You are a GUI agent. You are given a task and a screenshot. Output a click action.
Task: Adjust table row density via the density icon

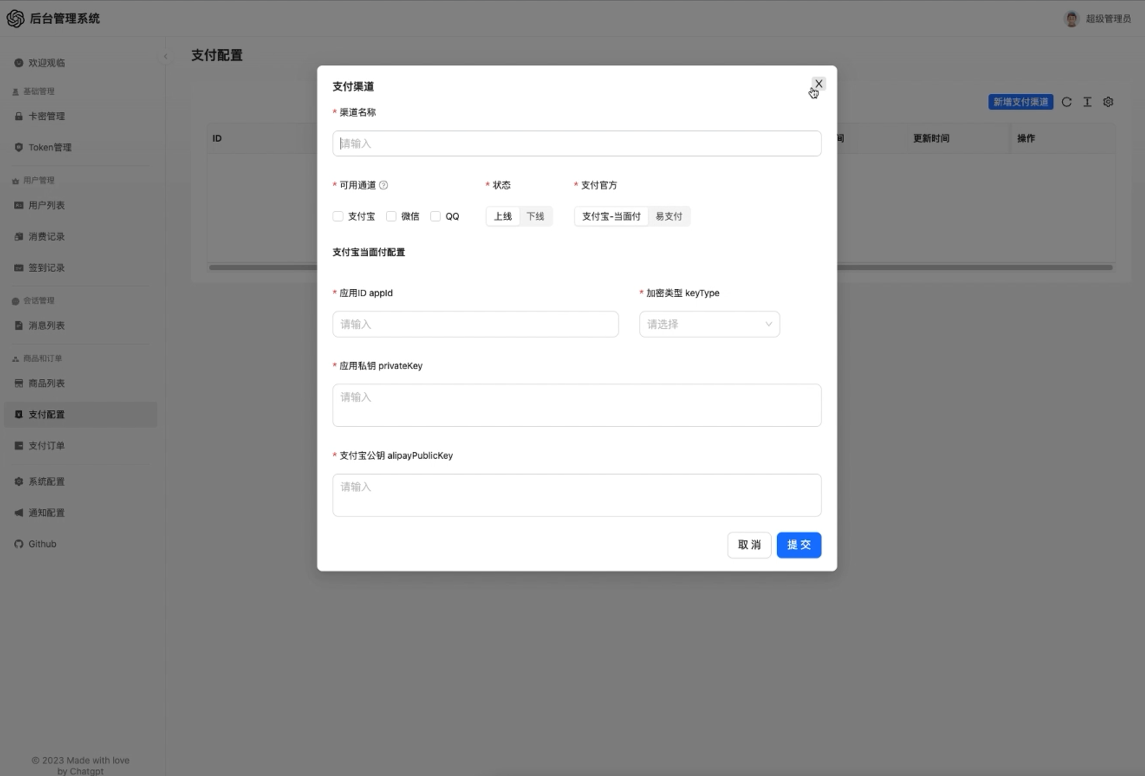(1088, 101)
